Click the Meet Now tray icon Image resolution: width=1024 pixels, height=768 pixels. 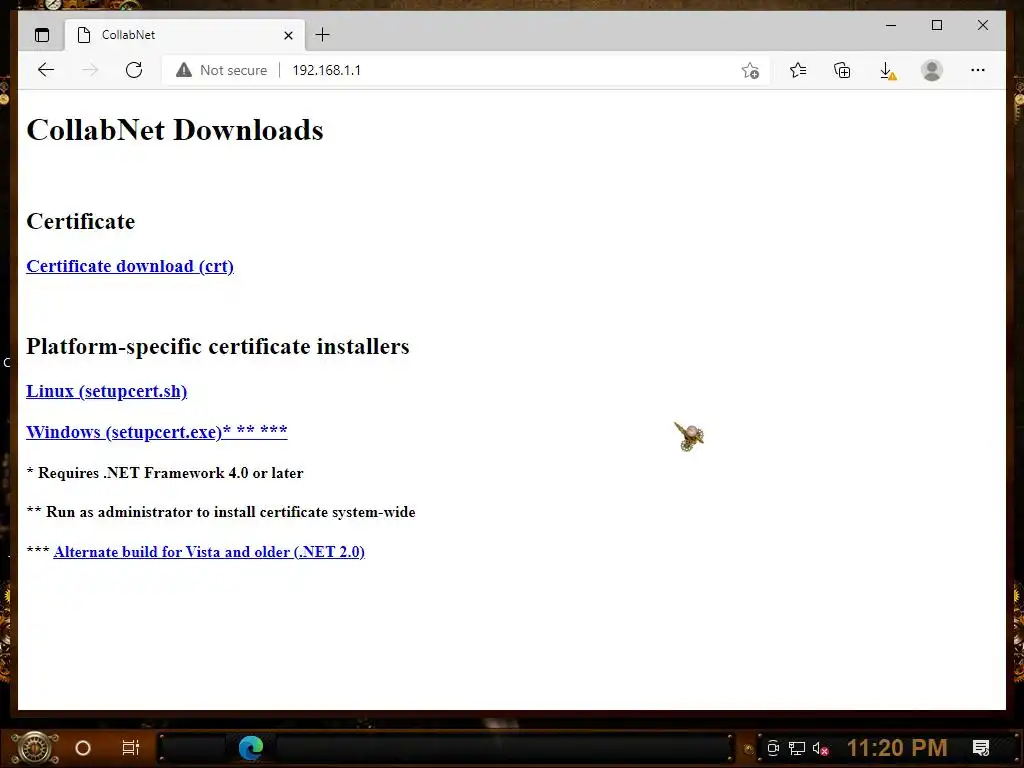[773, 748]
